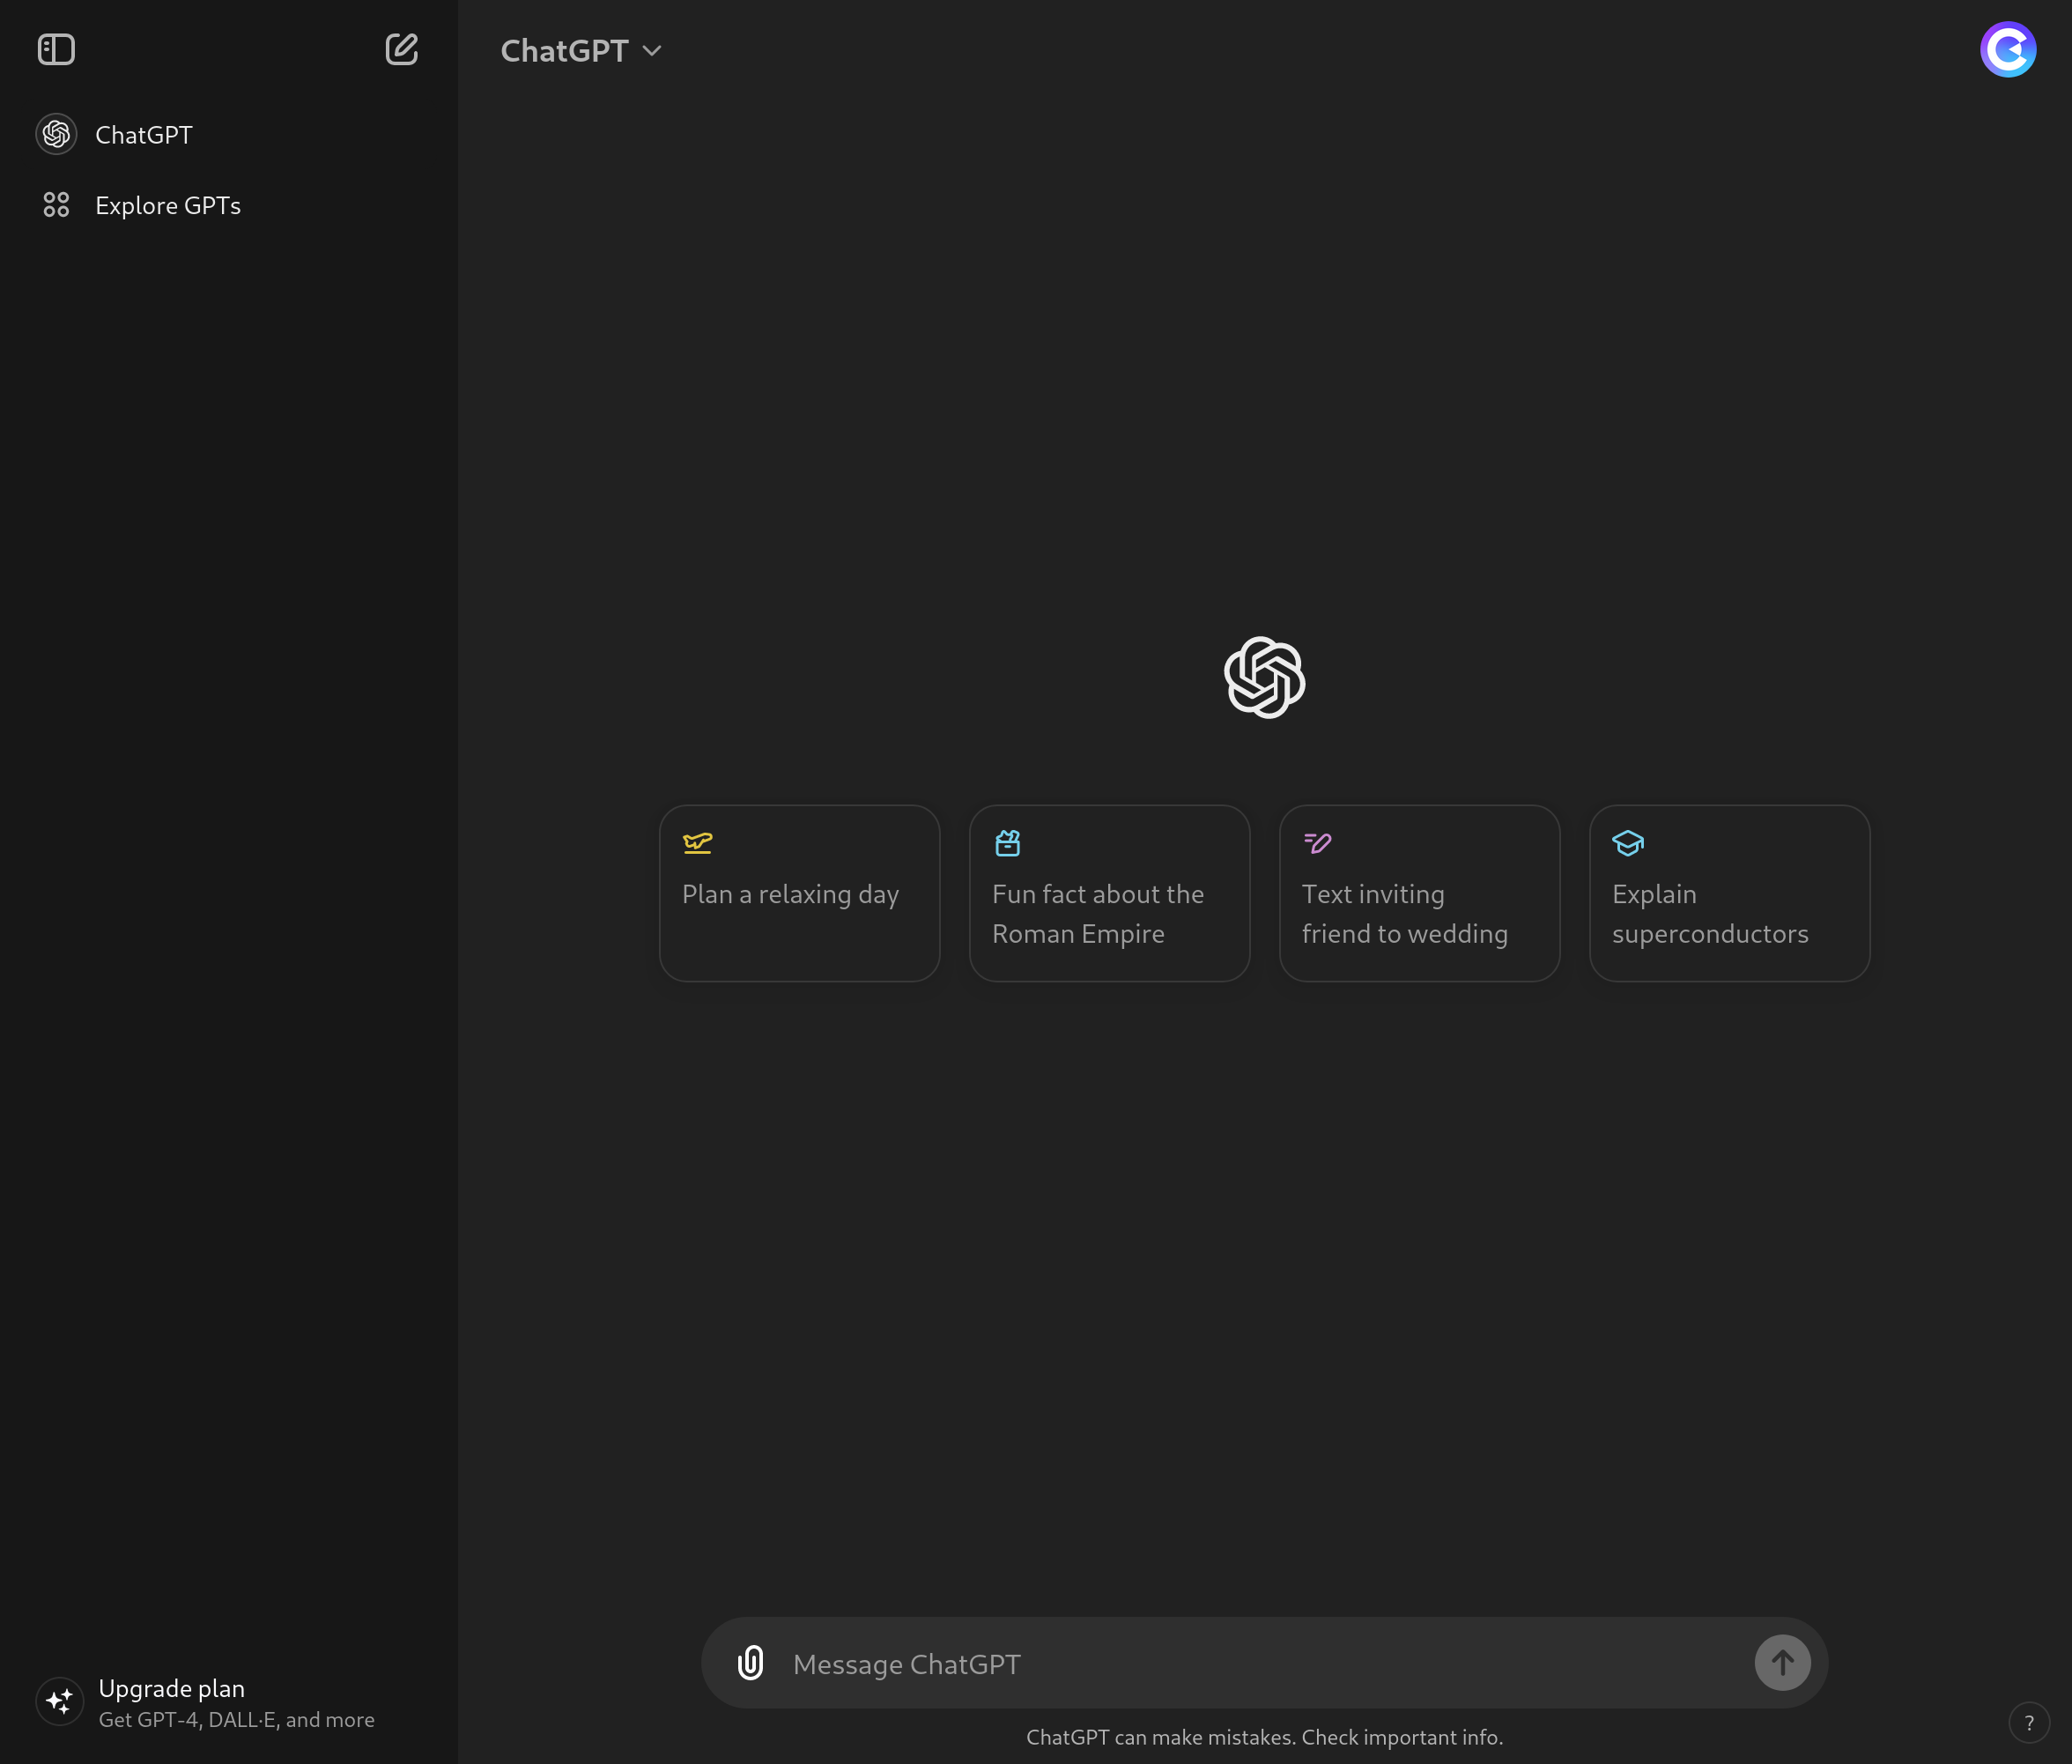Attach a file using the paperclip icon
Viewport: 2072px width, 1764px height.
(x=750, y=1663)
